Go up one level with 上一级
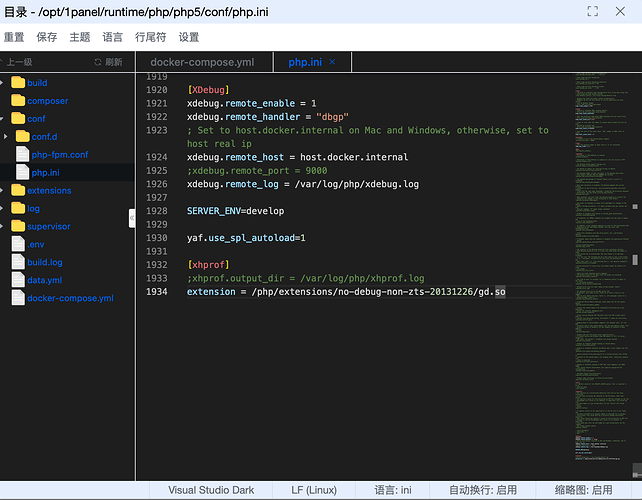 coord(17,62)
